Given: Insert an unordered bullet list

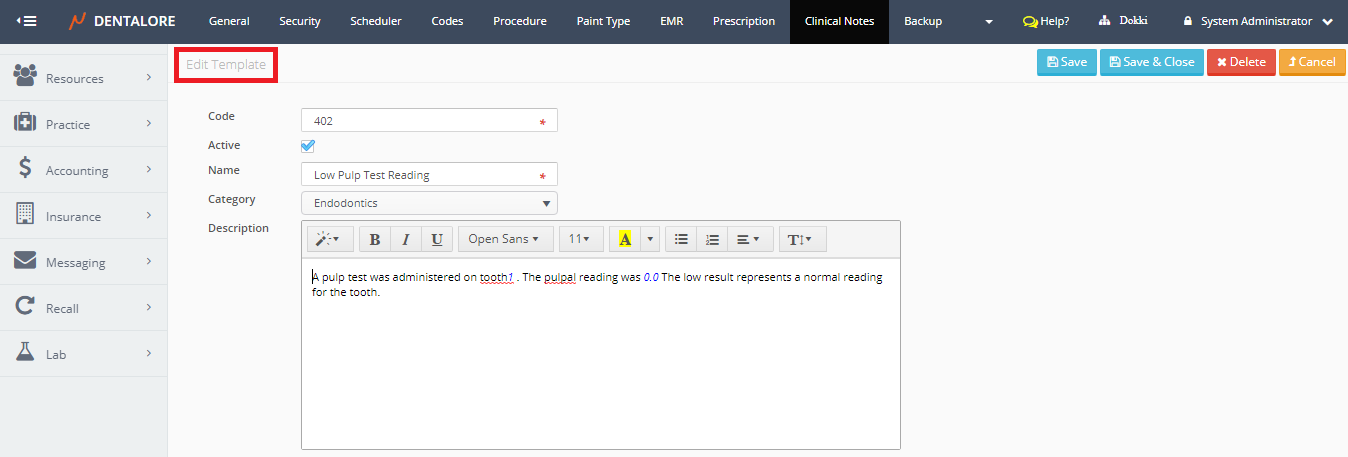Looking at the screenshot, I should [681, 239].
